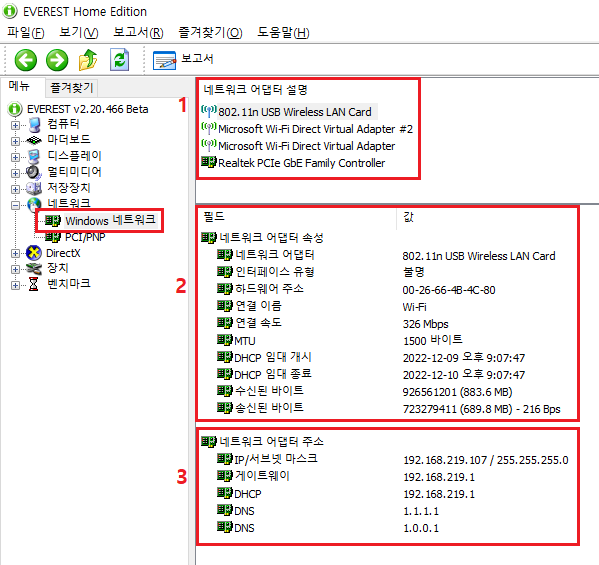
Task: Expand the 디스플레이 node
Action: [15, 157]
